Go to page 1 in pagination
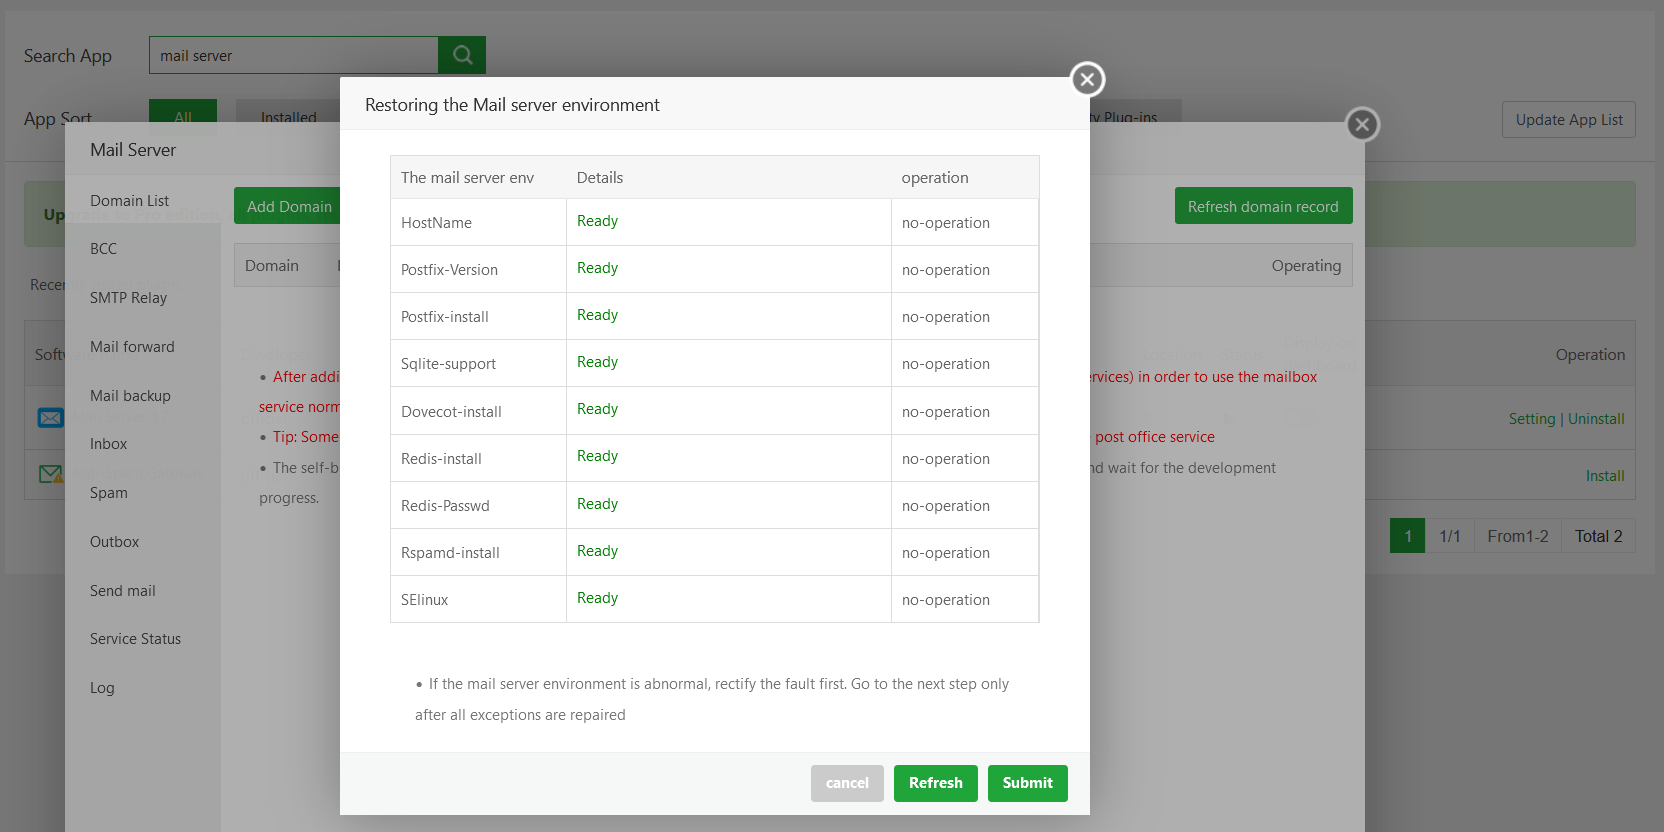 tap(1408, 536)
